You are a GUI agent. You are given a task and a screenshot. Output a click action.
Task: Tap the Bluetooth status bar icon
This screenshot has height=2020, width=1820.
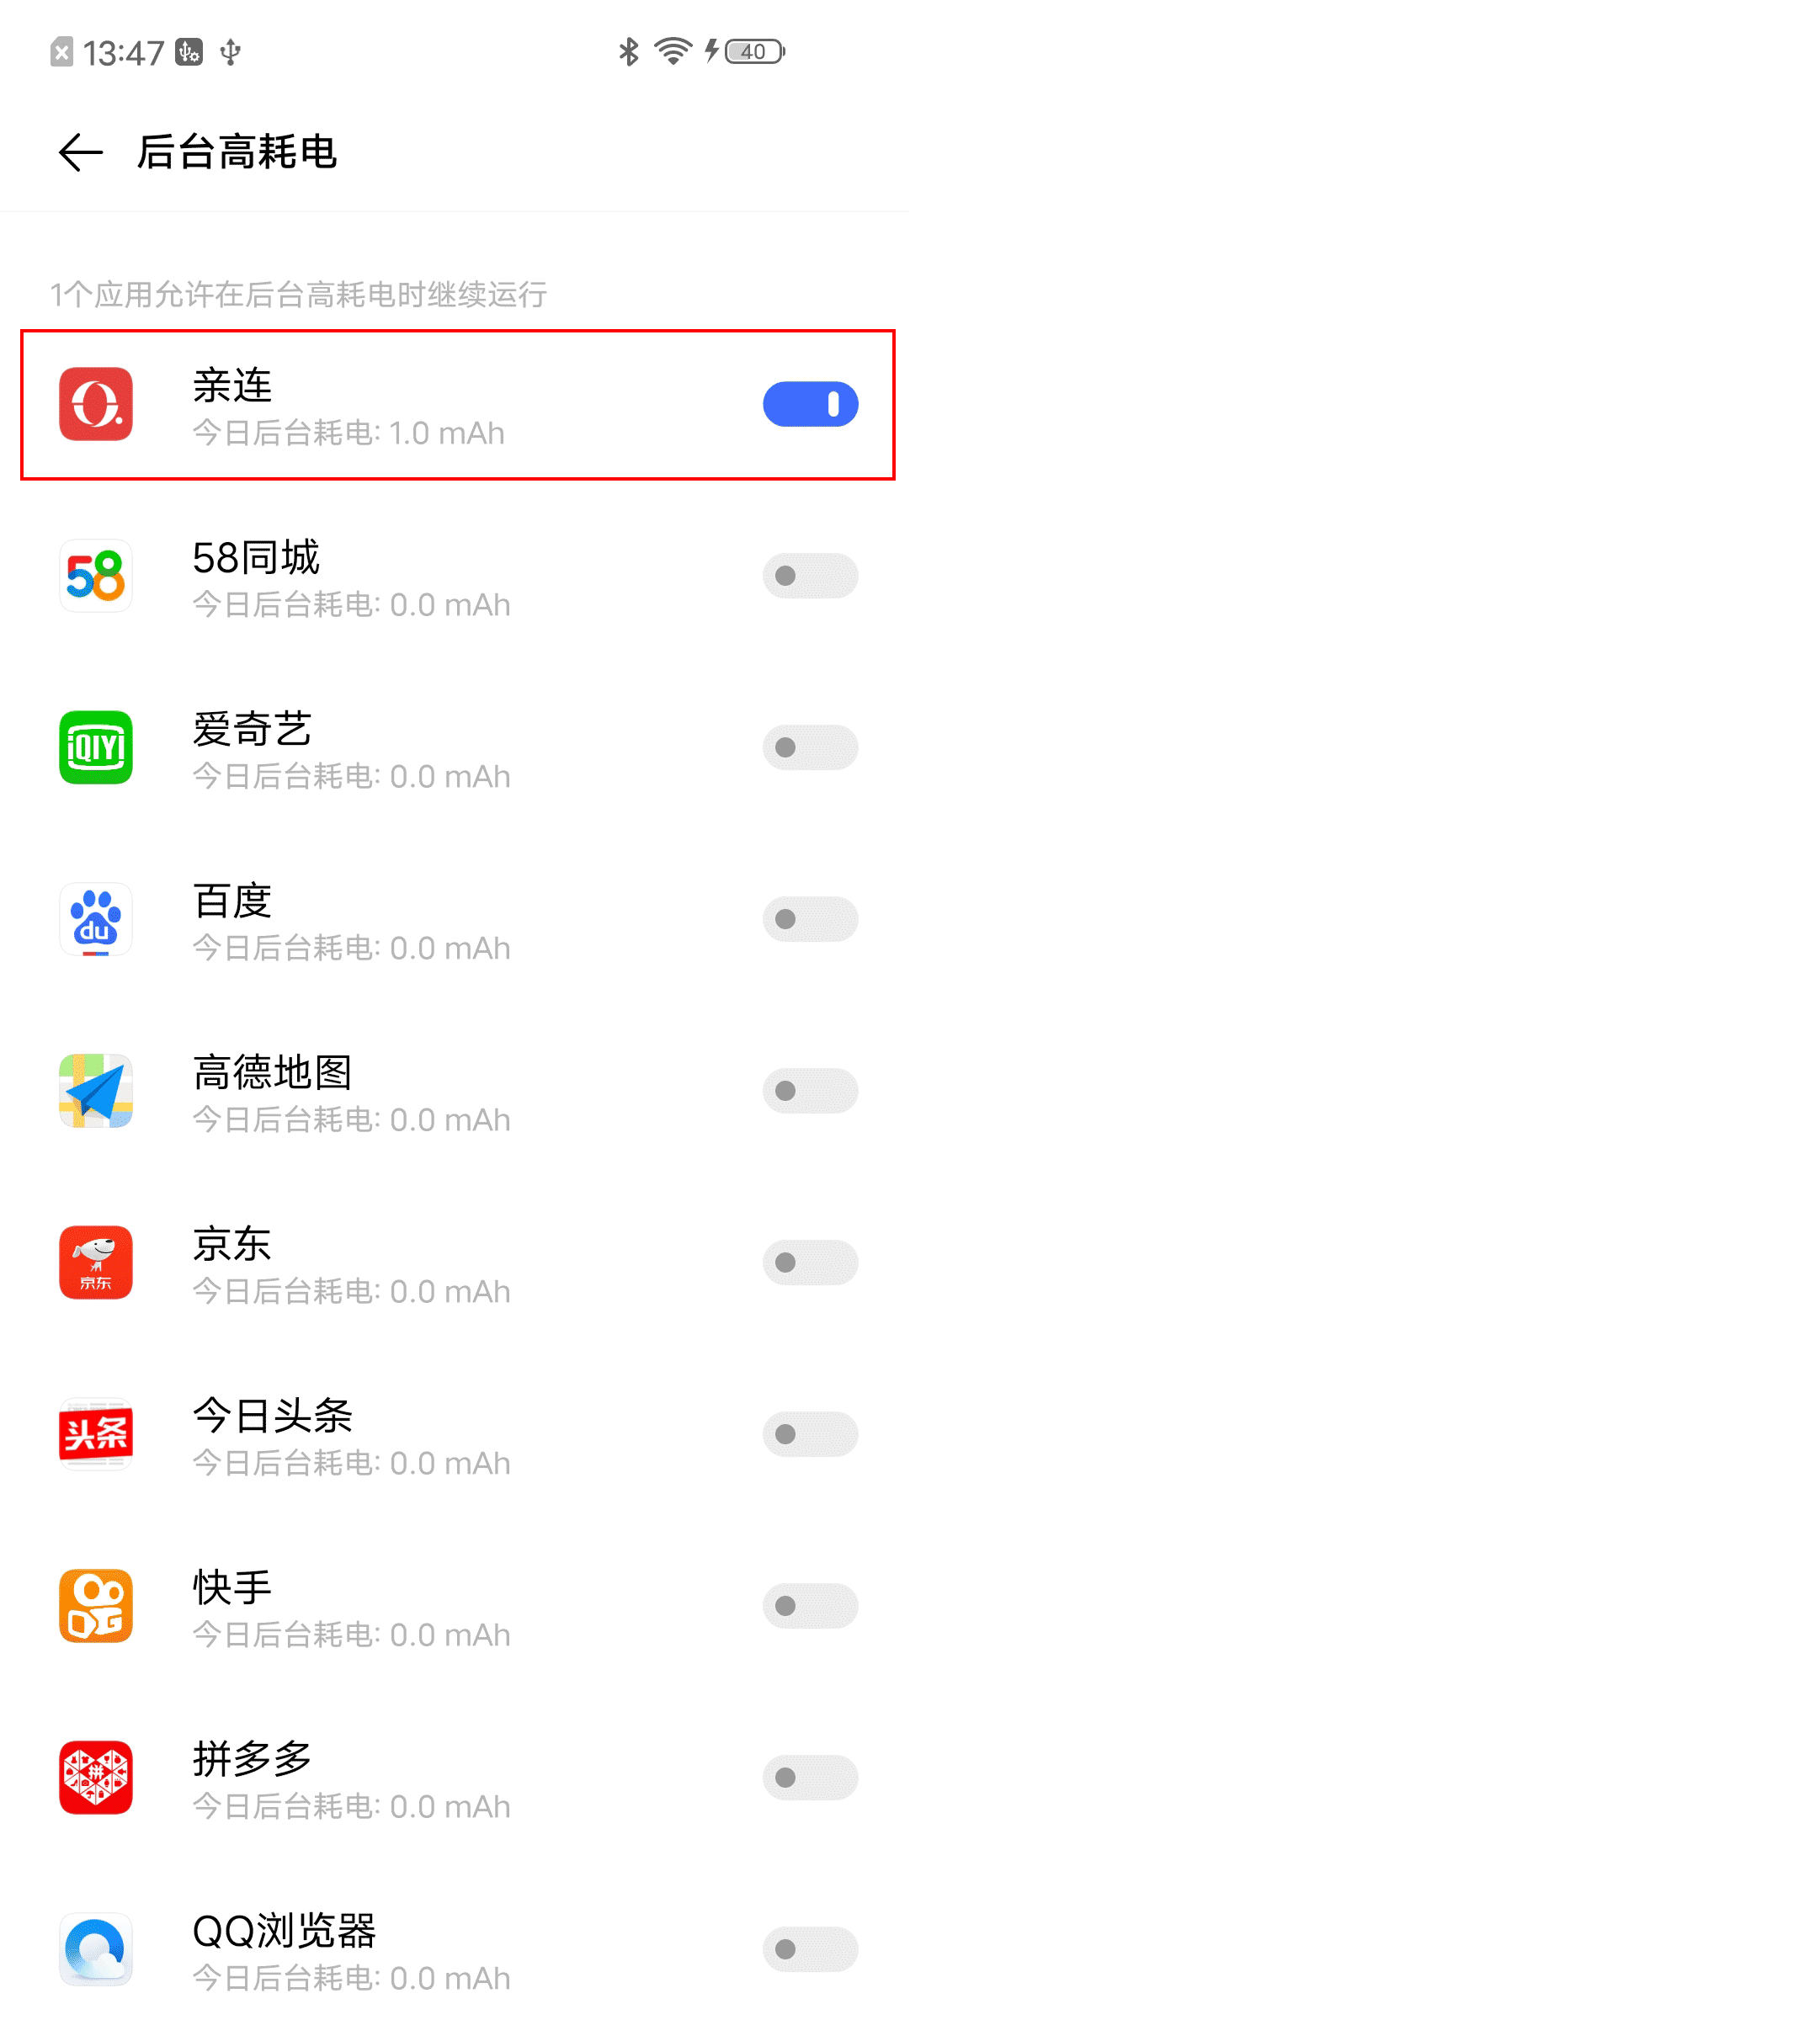(x=628, y=51)
